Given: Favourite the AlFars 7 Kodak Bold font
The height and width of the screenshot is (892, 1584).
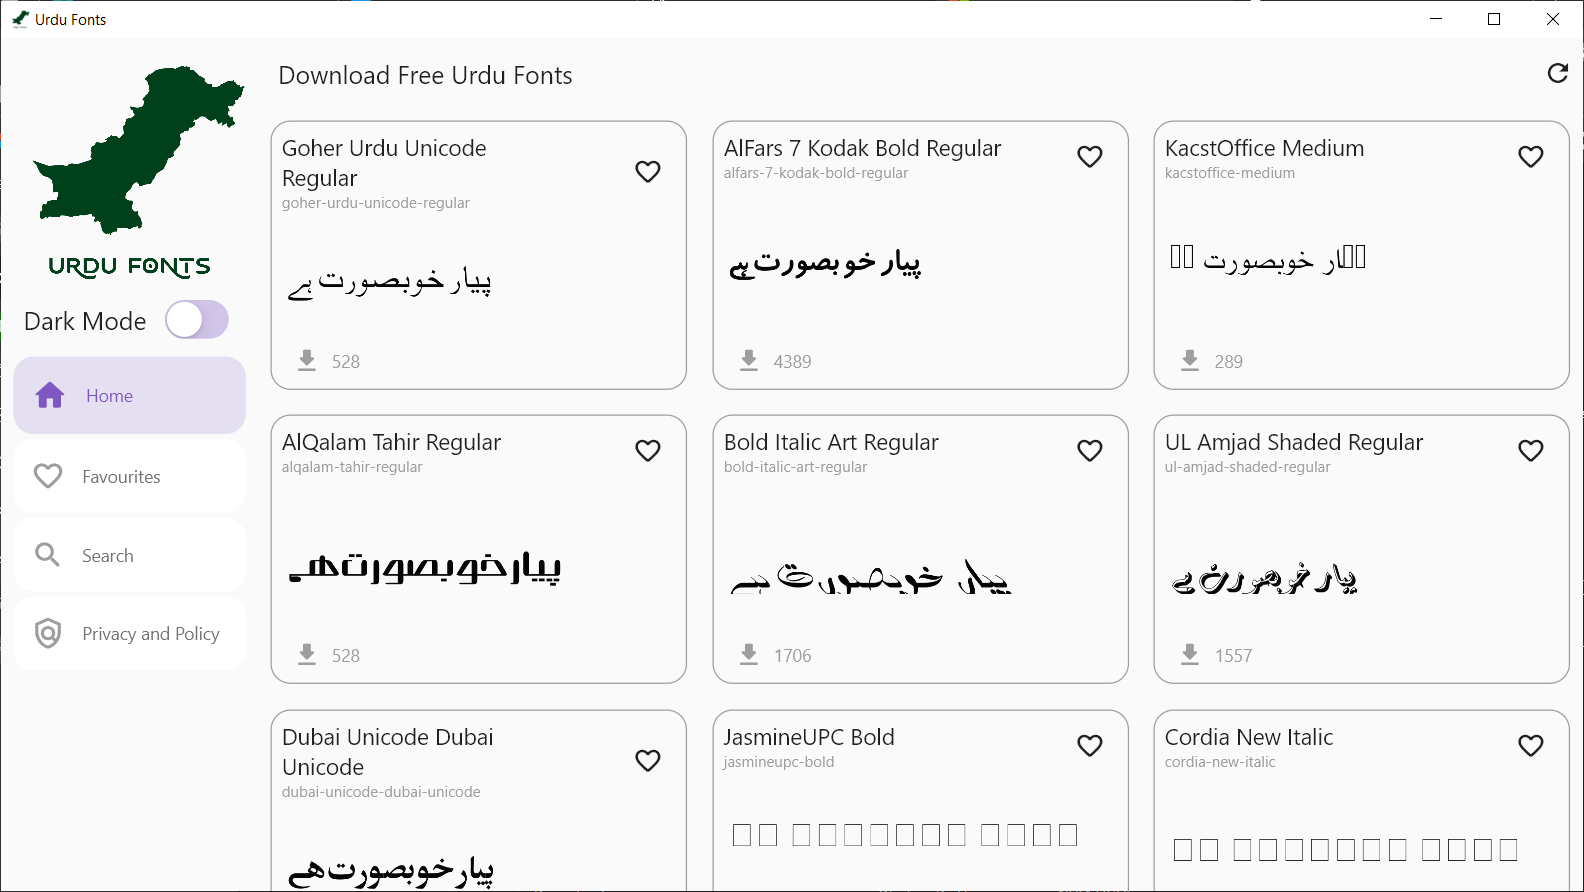Looking at the screenshot, I should pyautogui.click(x=1089, y=157).
